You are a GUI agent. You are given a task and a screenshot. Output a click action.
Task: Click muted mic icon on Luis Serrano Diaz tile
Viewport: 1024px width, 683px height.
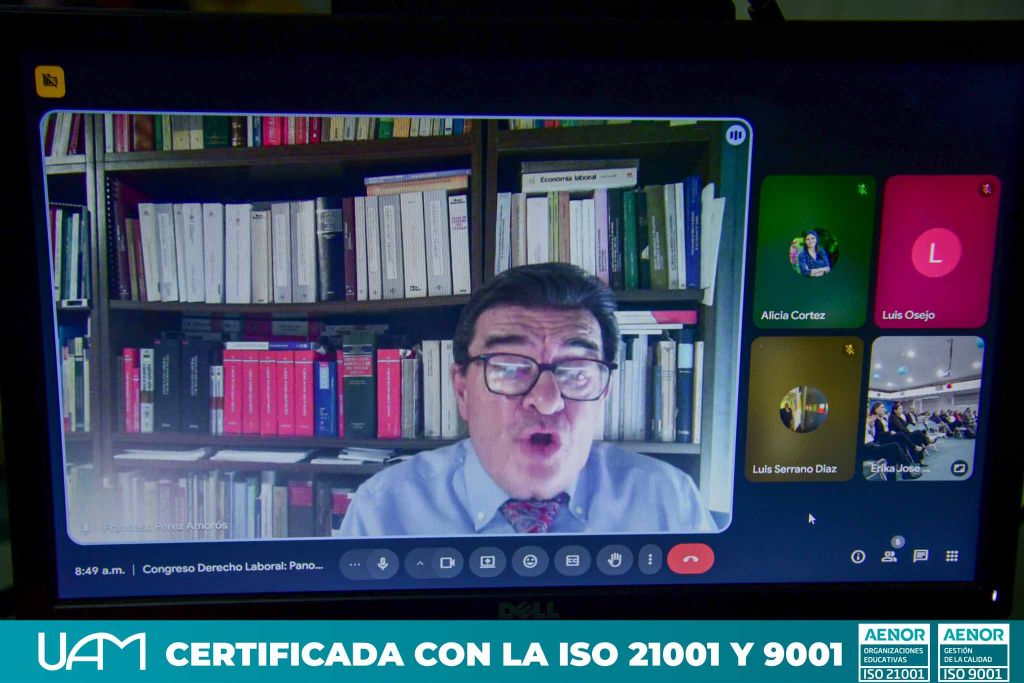click(x=849, y=350)
